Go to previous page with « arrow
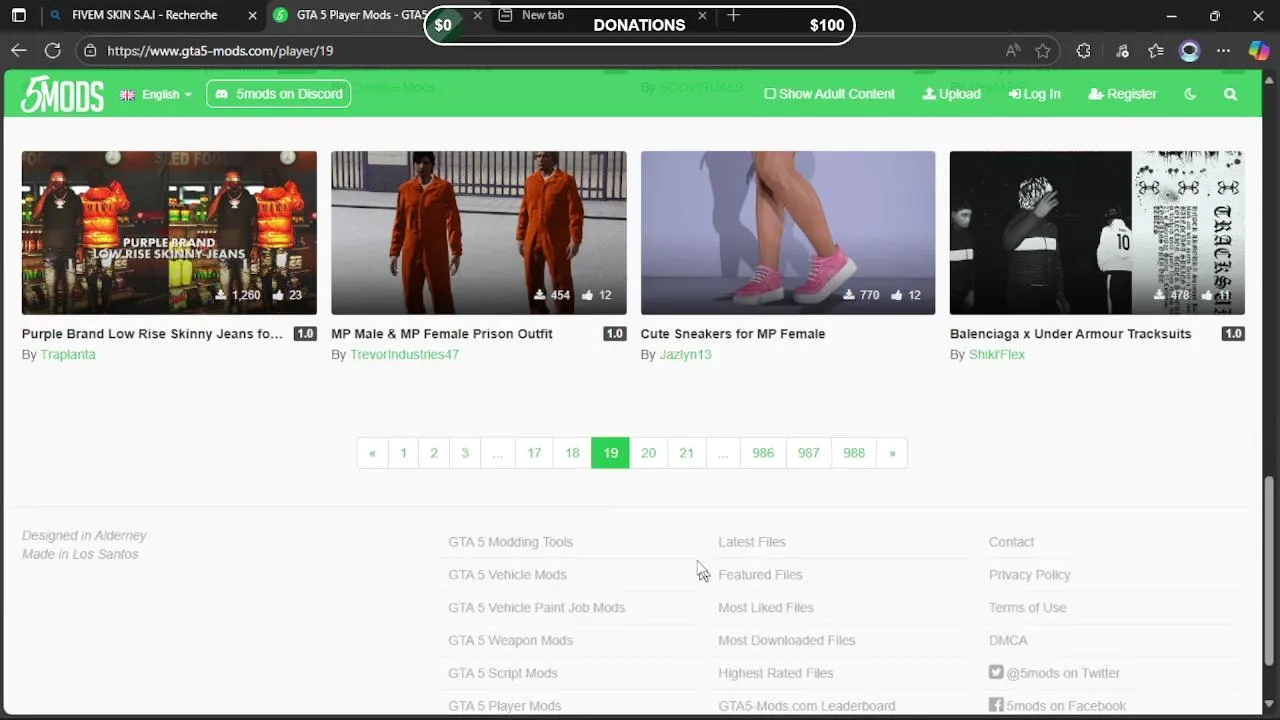The image size is (1280, 720). 372,453
